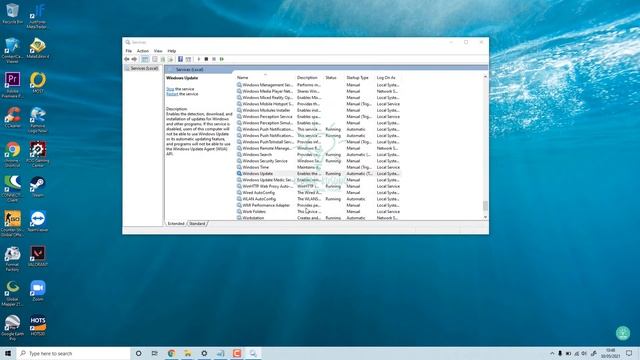This screenshot has height=360, width=640.
Task: Select the Wired AutoConfig service row
Action: (x=318, y=193)
